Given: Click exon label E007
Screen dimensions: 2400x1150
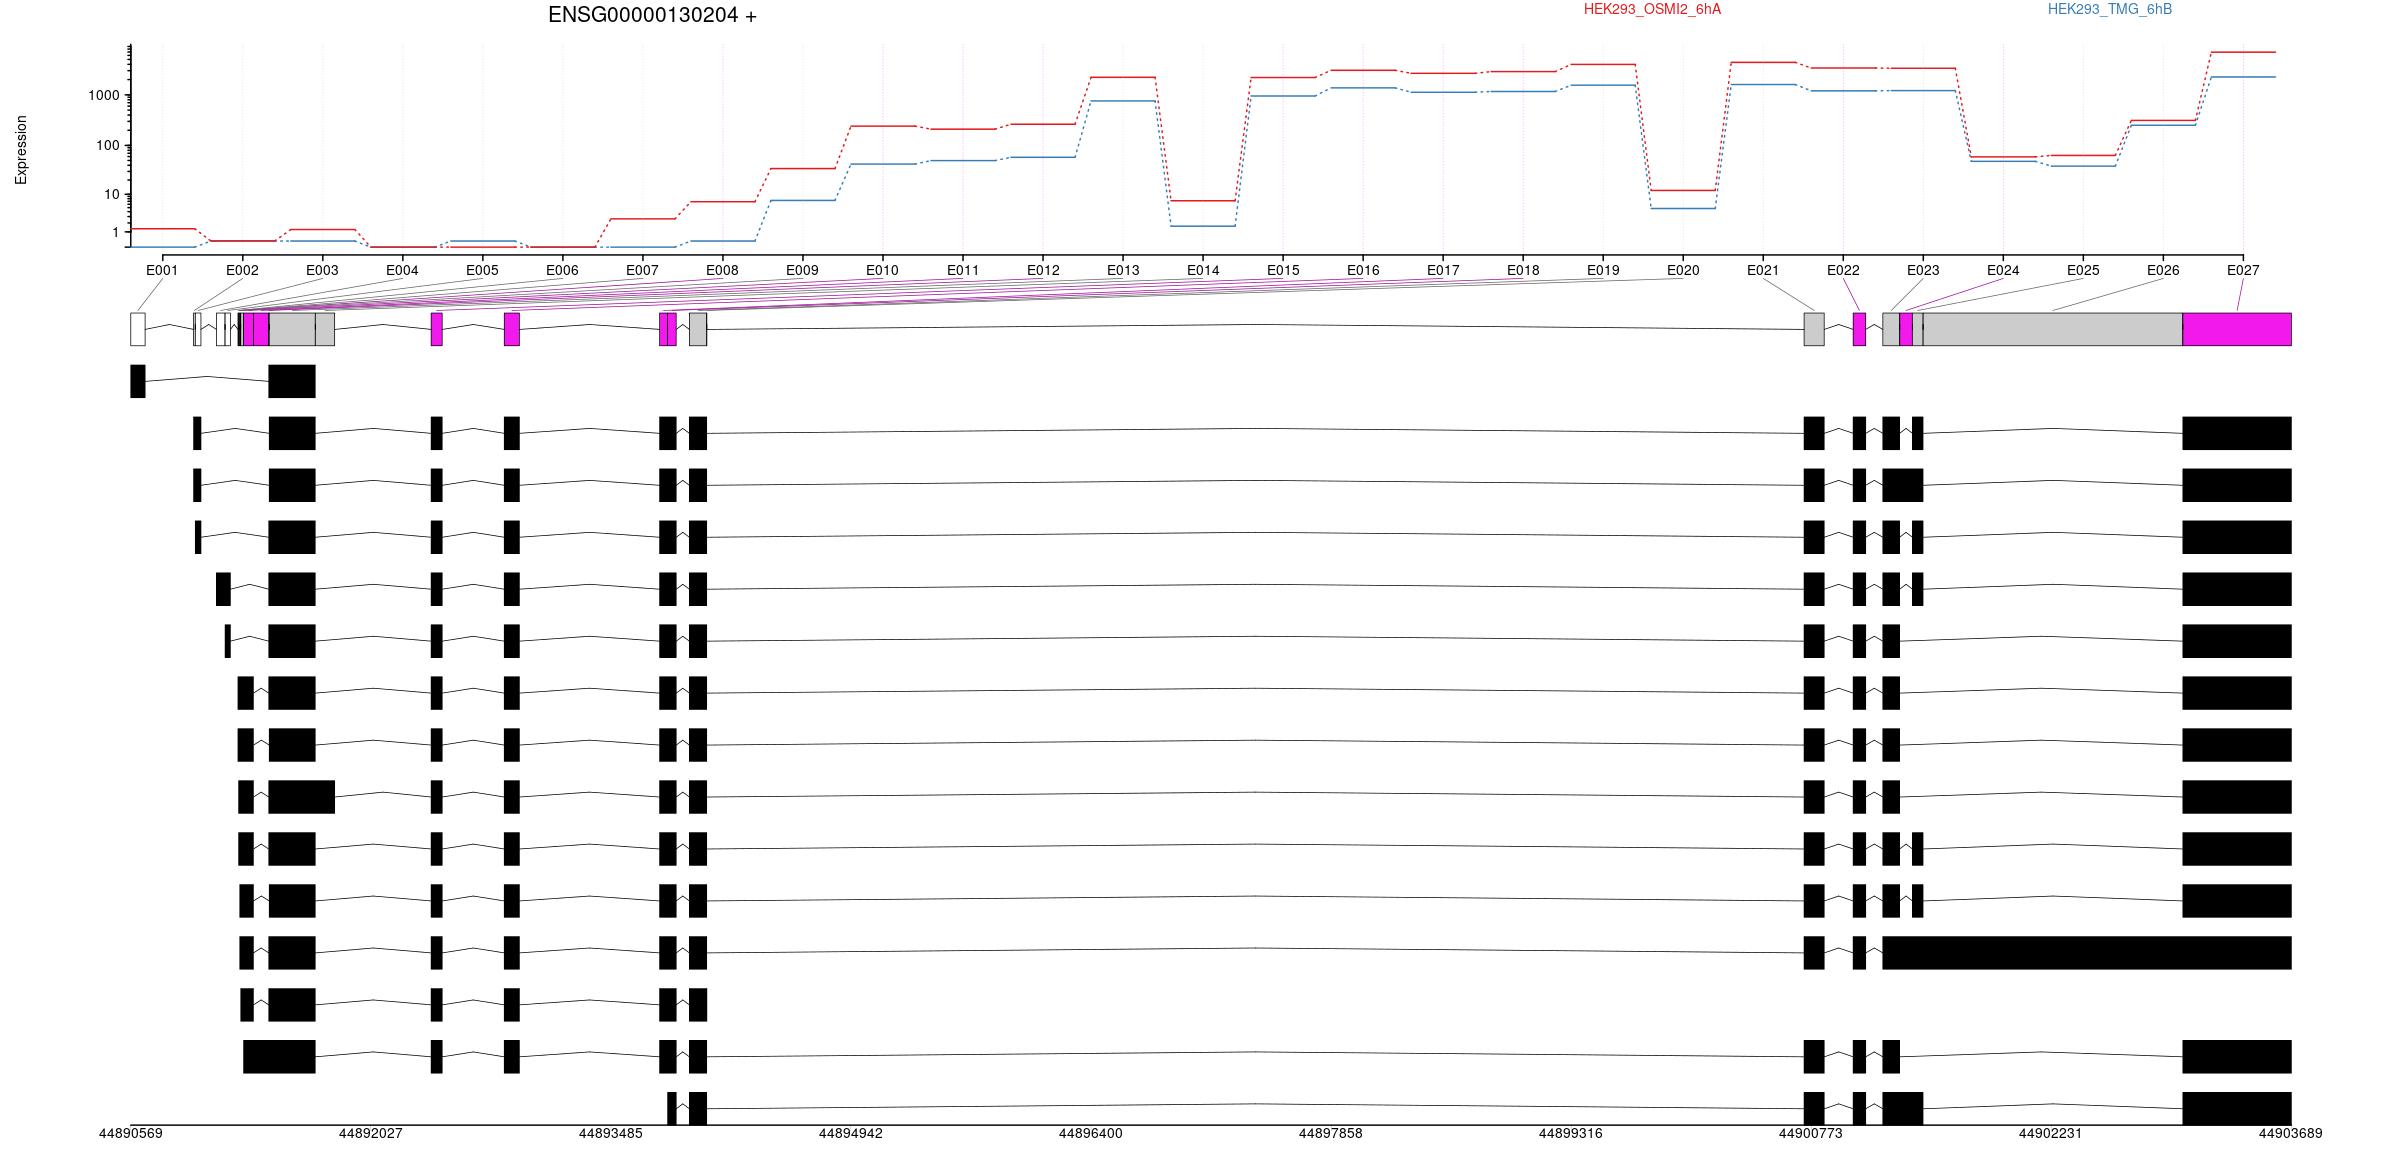Looking at the screenshot, I should tap(642, 270).
